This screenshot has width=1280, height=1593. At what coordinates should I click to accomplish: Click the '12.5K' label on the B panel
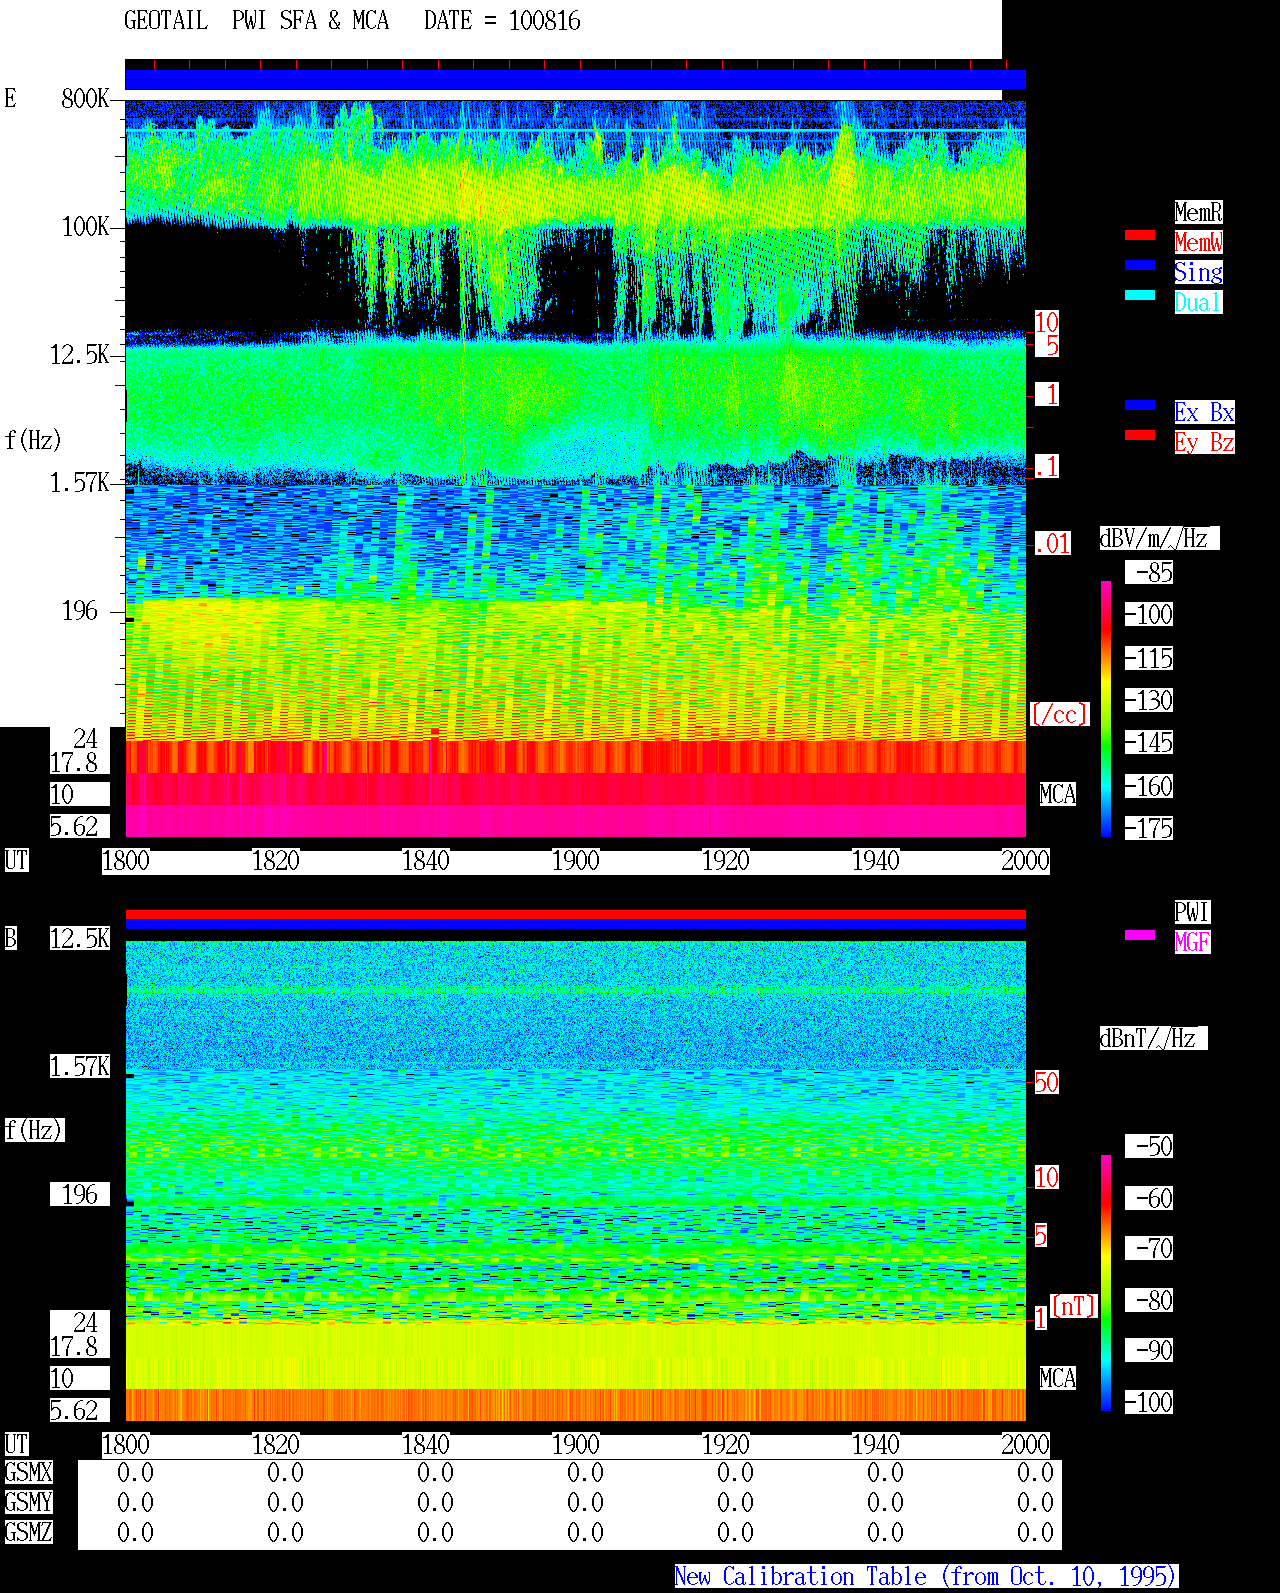coord(80,938)
